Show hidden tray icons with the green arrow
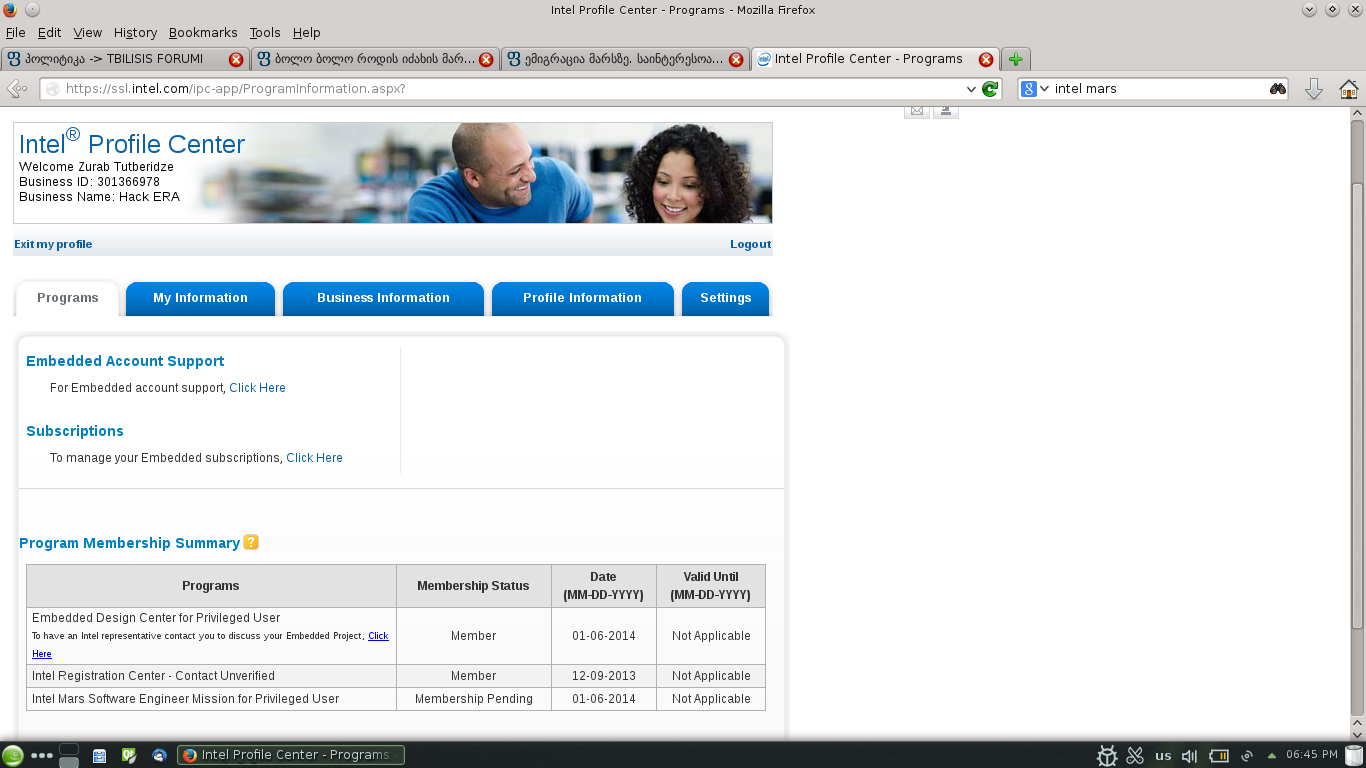The width and height of the screenshot is (1366, 768). point(1272,756)
